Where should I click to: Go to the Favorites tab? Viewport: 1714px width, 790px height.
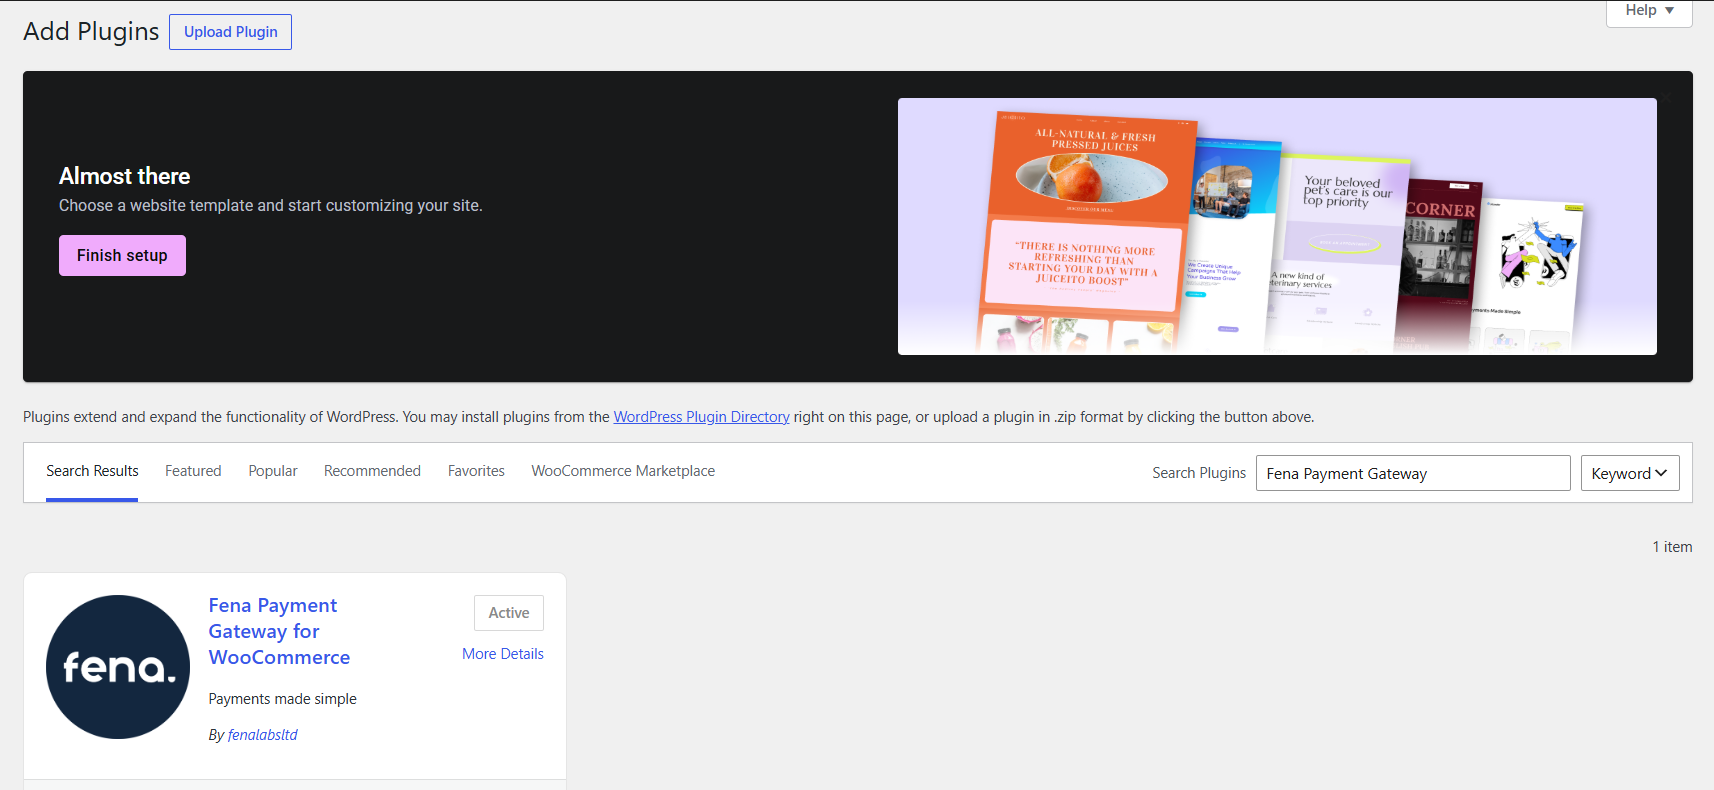476,471
